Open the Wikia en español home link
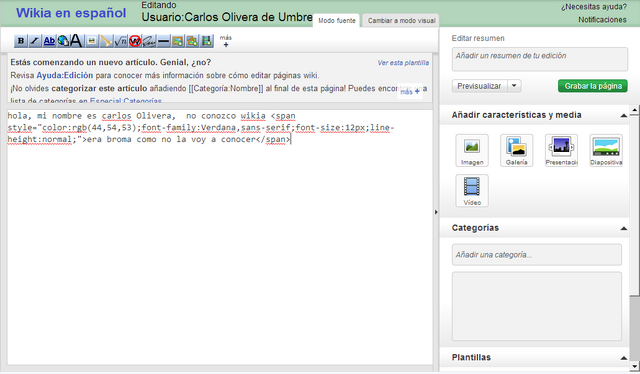 [71, 13]
